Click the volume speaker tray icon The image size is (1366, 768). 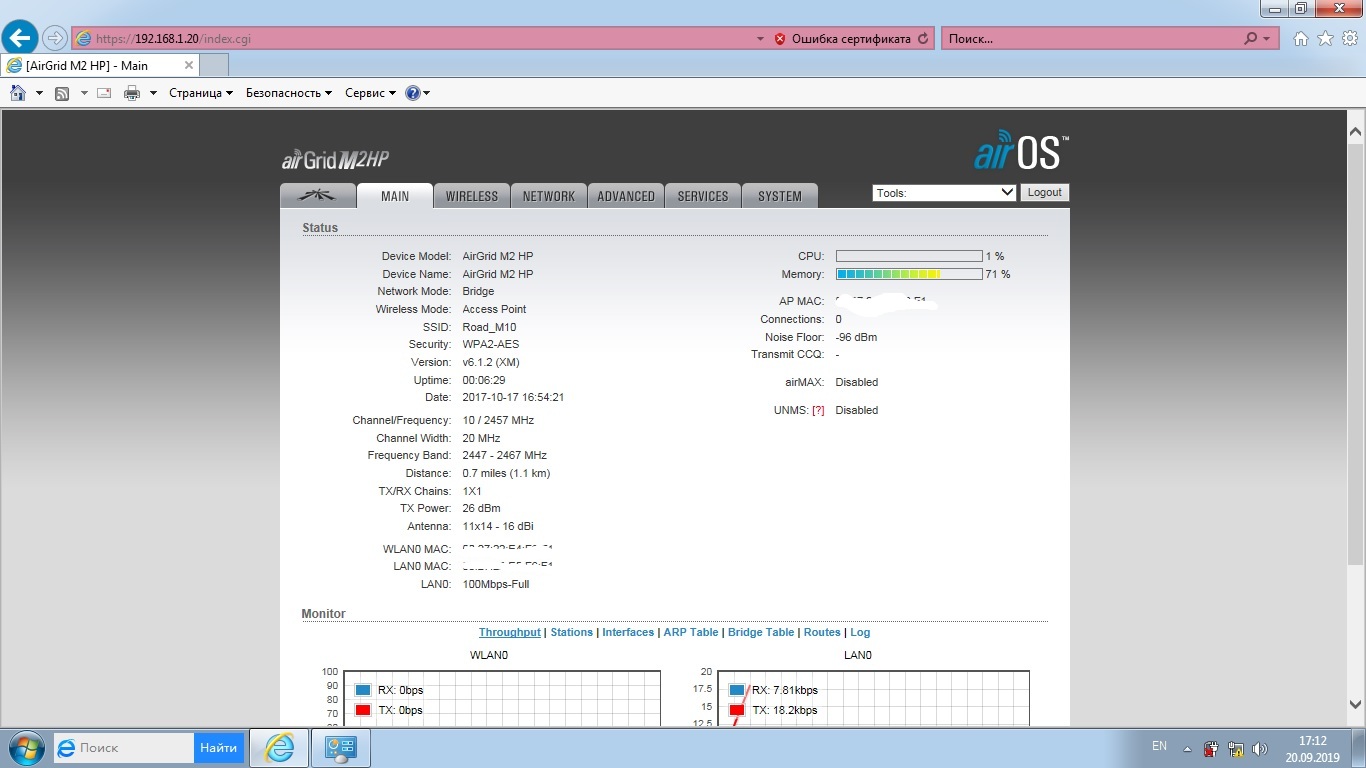point(1260,748)
